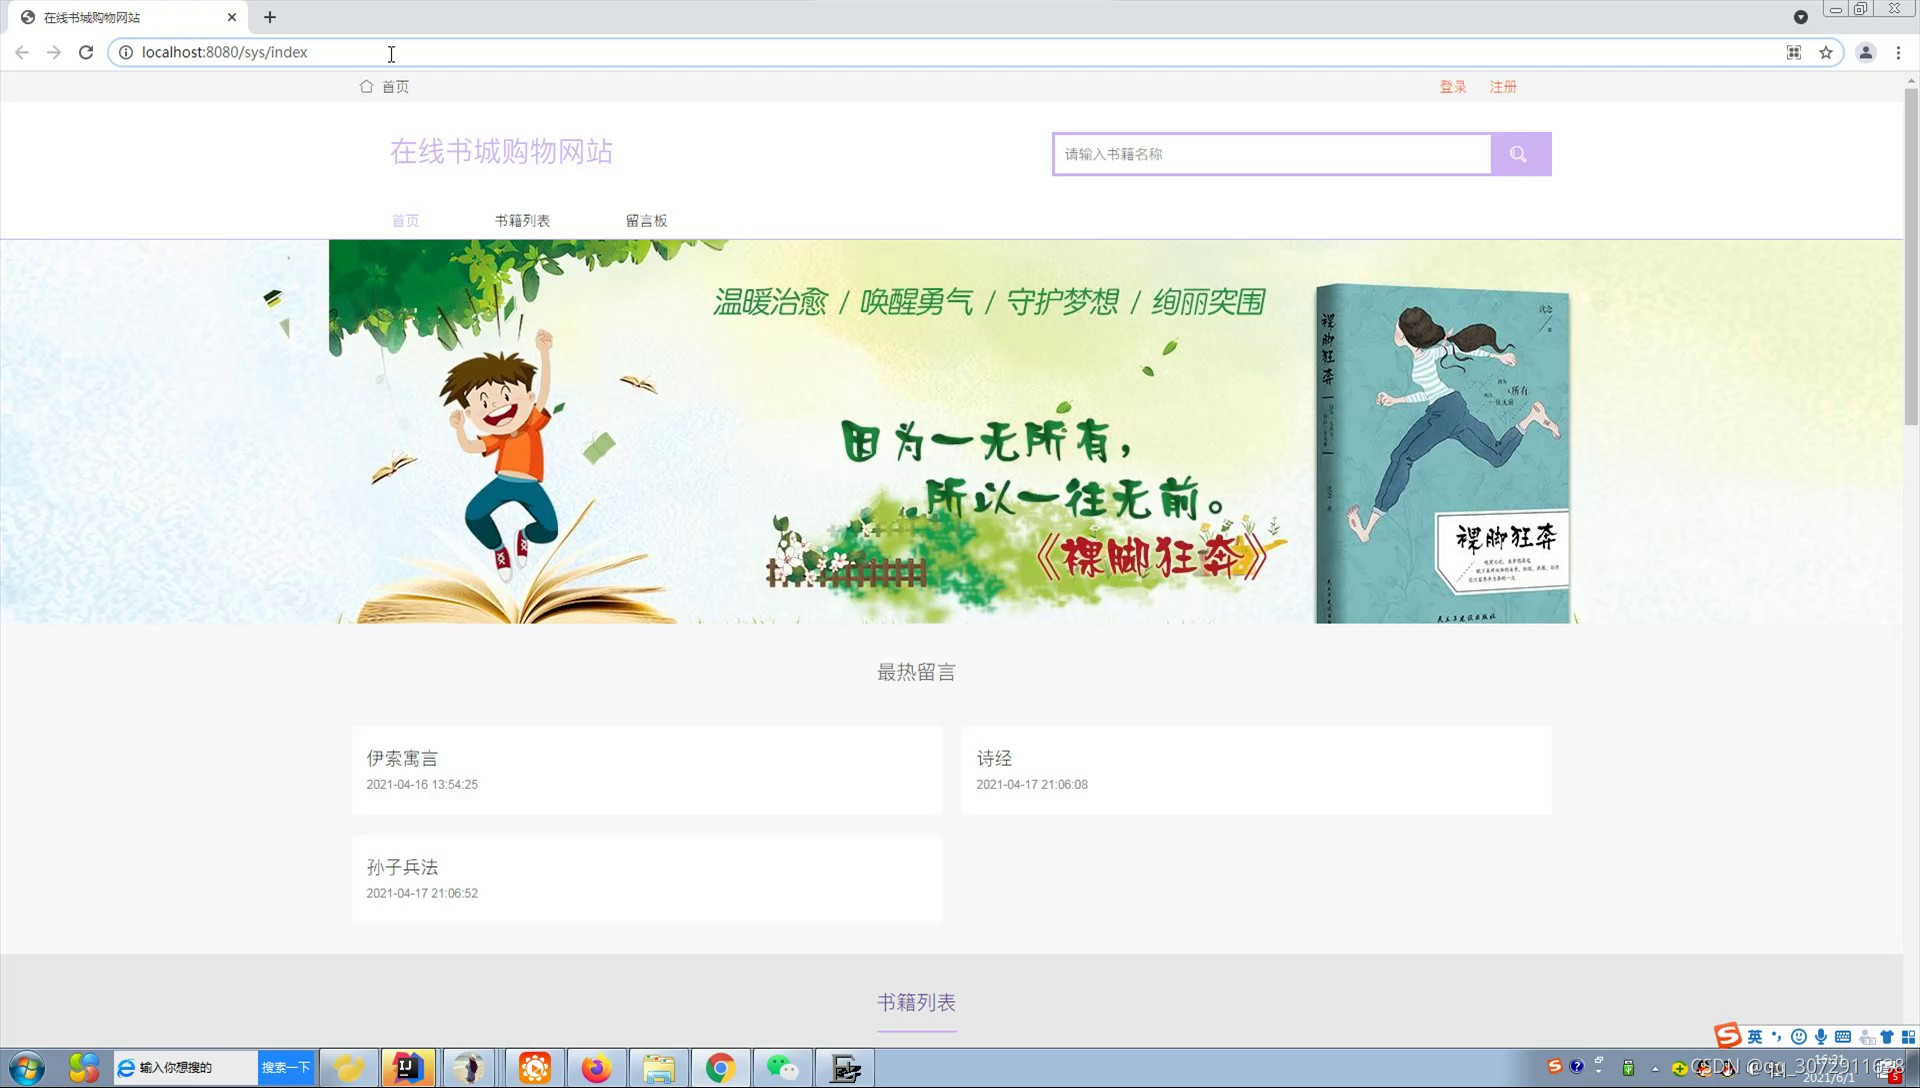1920x1088 pixels.
Task: Open the 孙子兵法 message card
Action: 646,879
